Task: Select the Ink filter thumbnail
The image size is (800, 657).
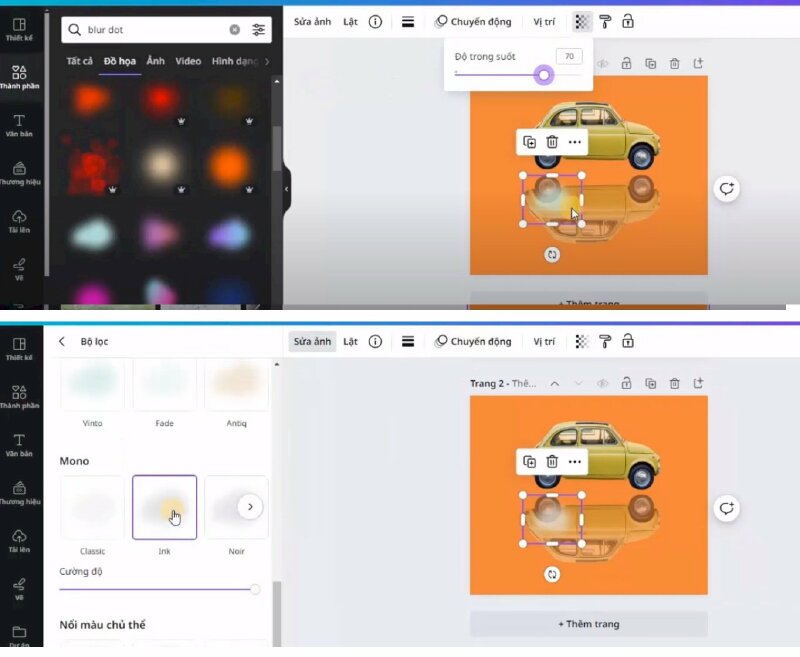Action: (x=164, y=507)
